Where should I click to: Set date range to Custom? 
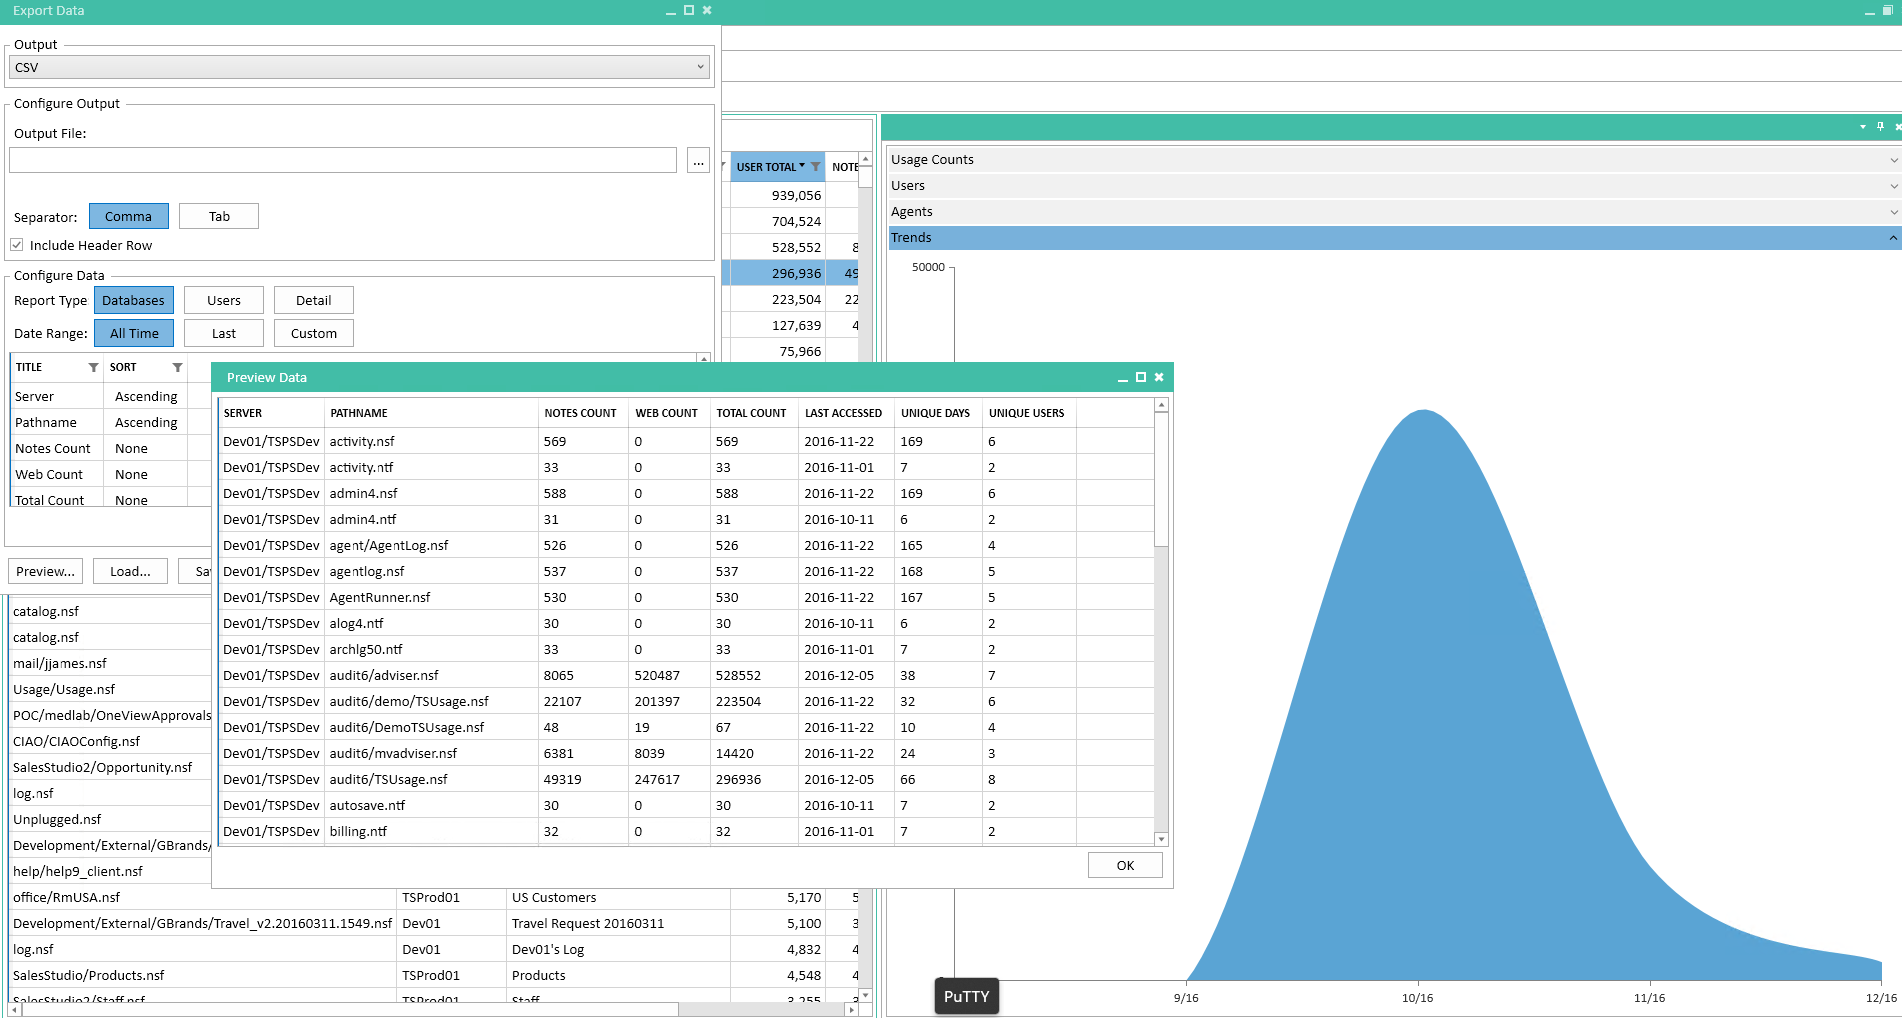(x=314, y=333)
